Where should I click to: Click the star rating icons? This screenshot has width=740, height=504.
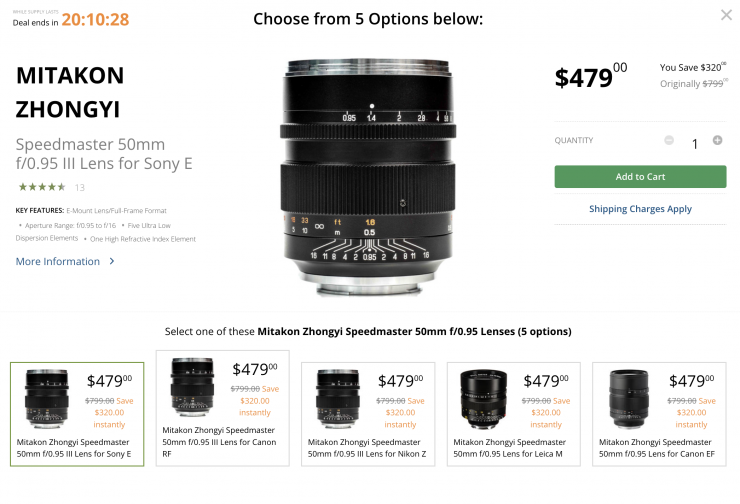[x=41, y=187]
